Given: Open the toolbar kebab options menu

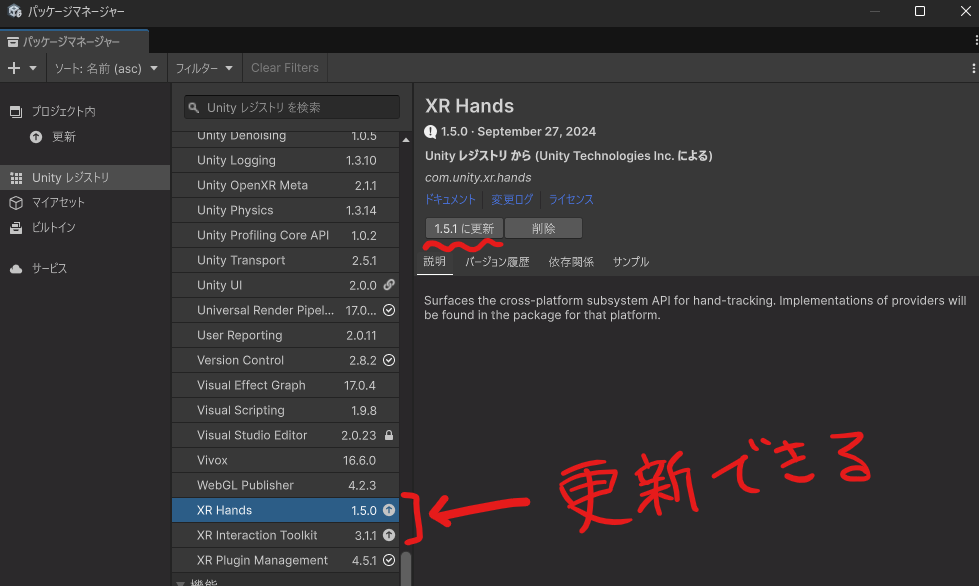Looking at the screenshot, I should point(973,68).
